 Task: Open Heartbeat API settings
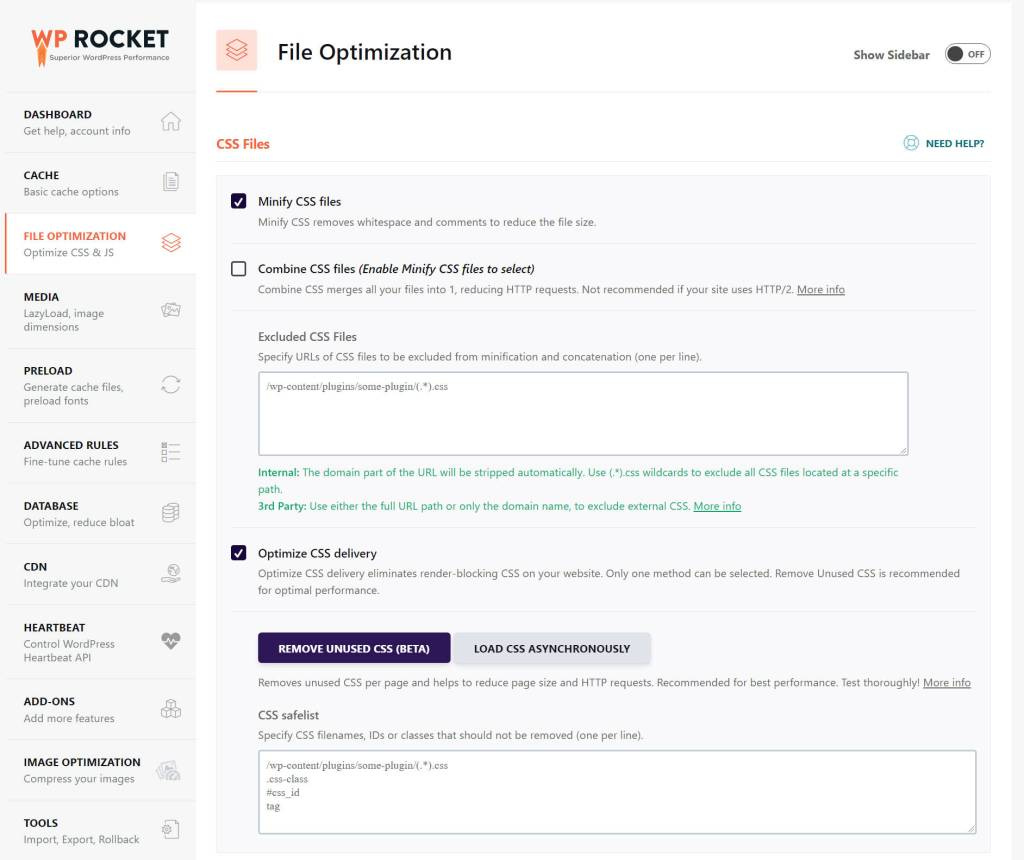pos(101,642)
